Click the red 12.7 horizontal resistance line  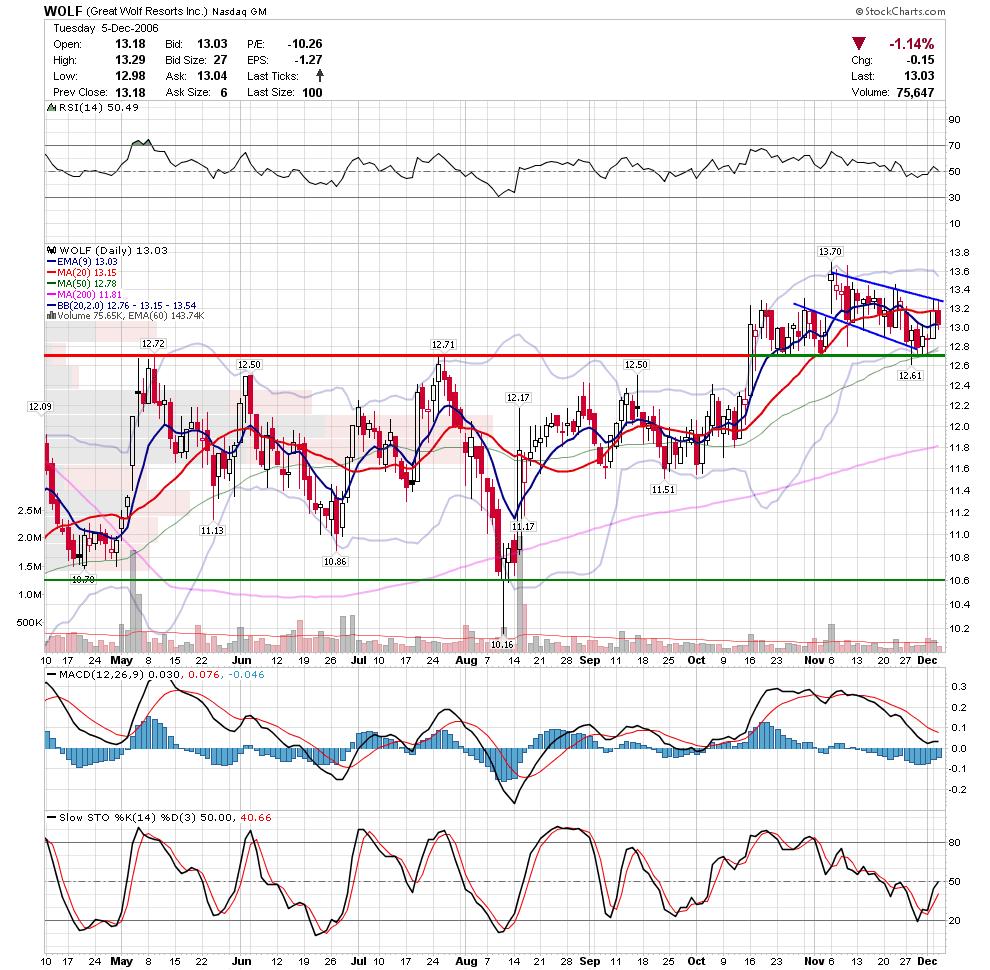398,356
